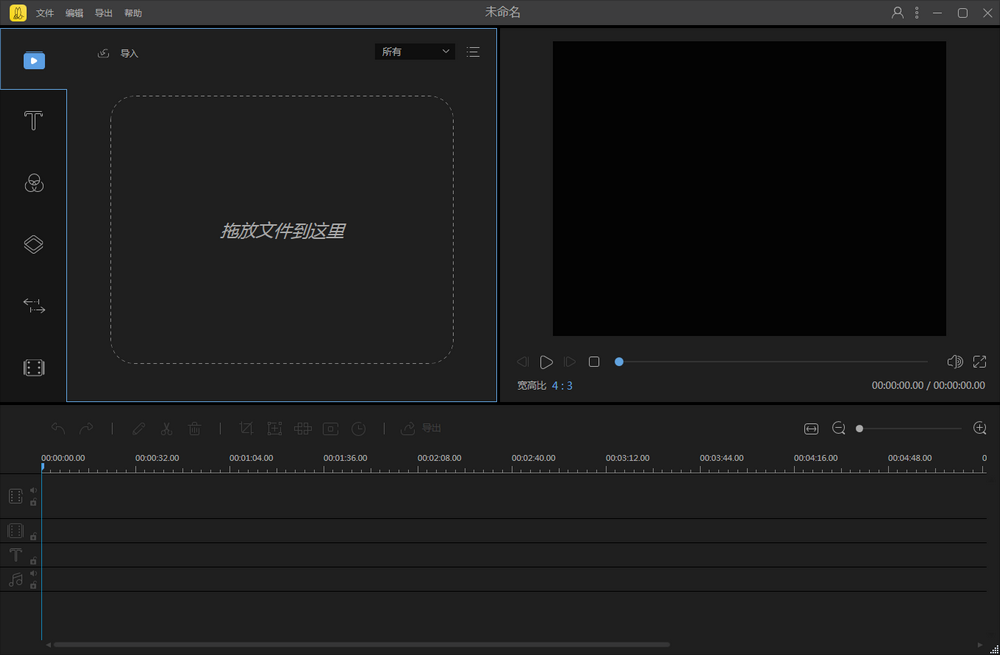Play the video preview
Screen dimensions: 1000x655
(x=546, y=362)
